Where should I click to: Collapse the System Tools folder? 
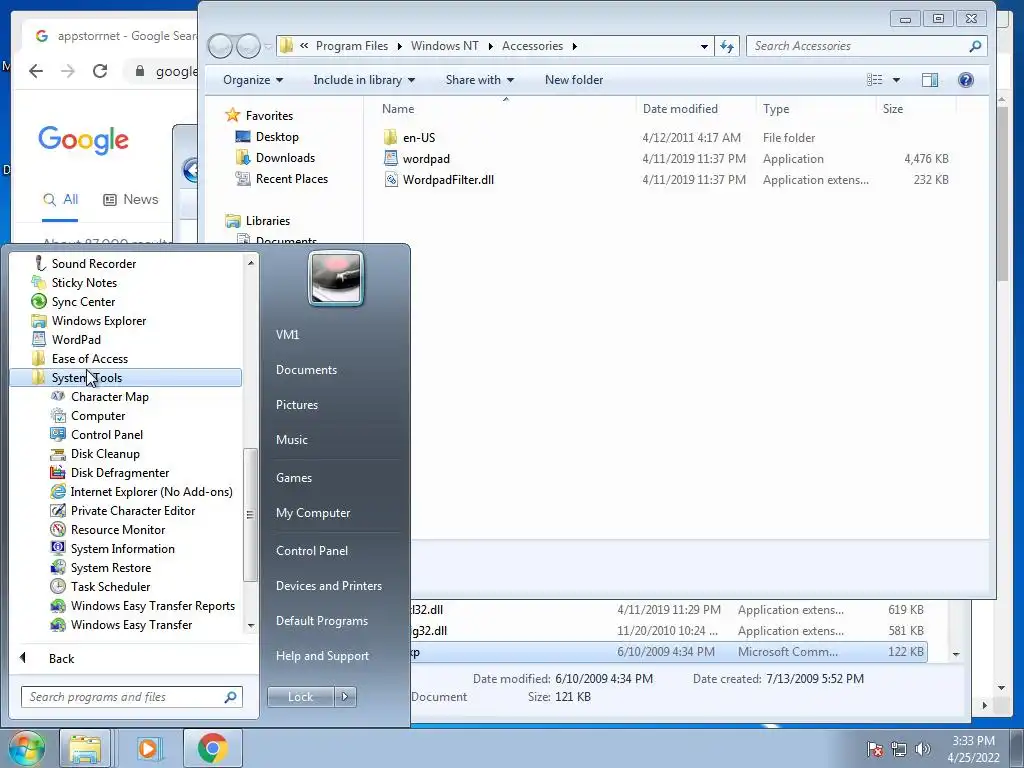125,377
